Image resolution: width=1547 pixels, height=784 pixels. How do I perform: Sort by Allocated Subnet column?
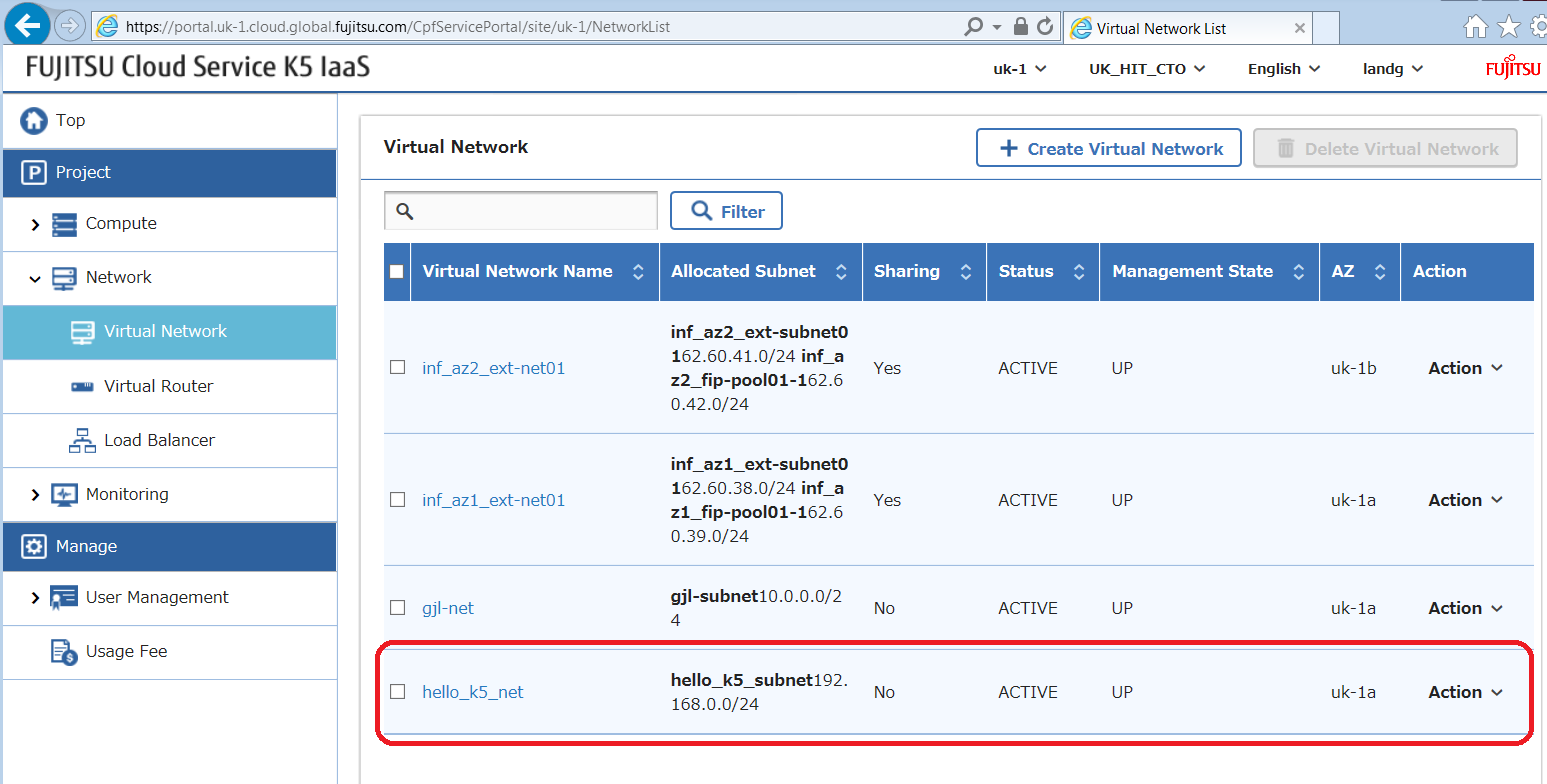(x=841, y=272)
